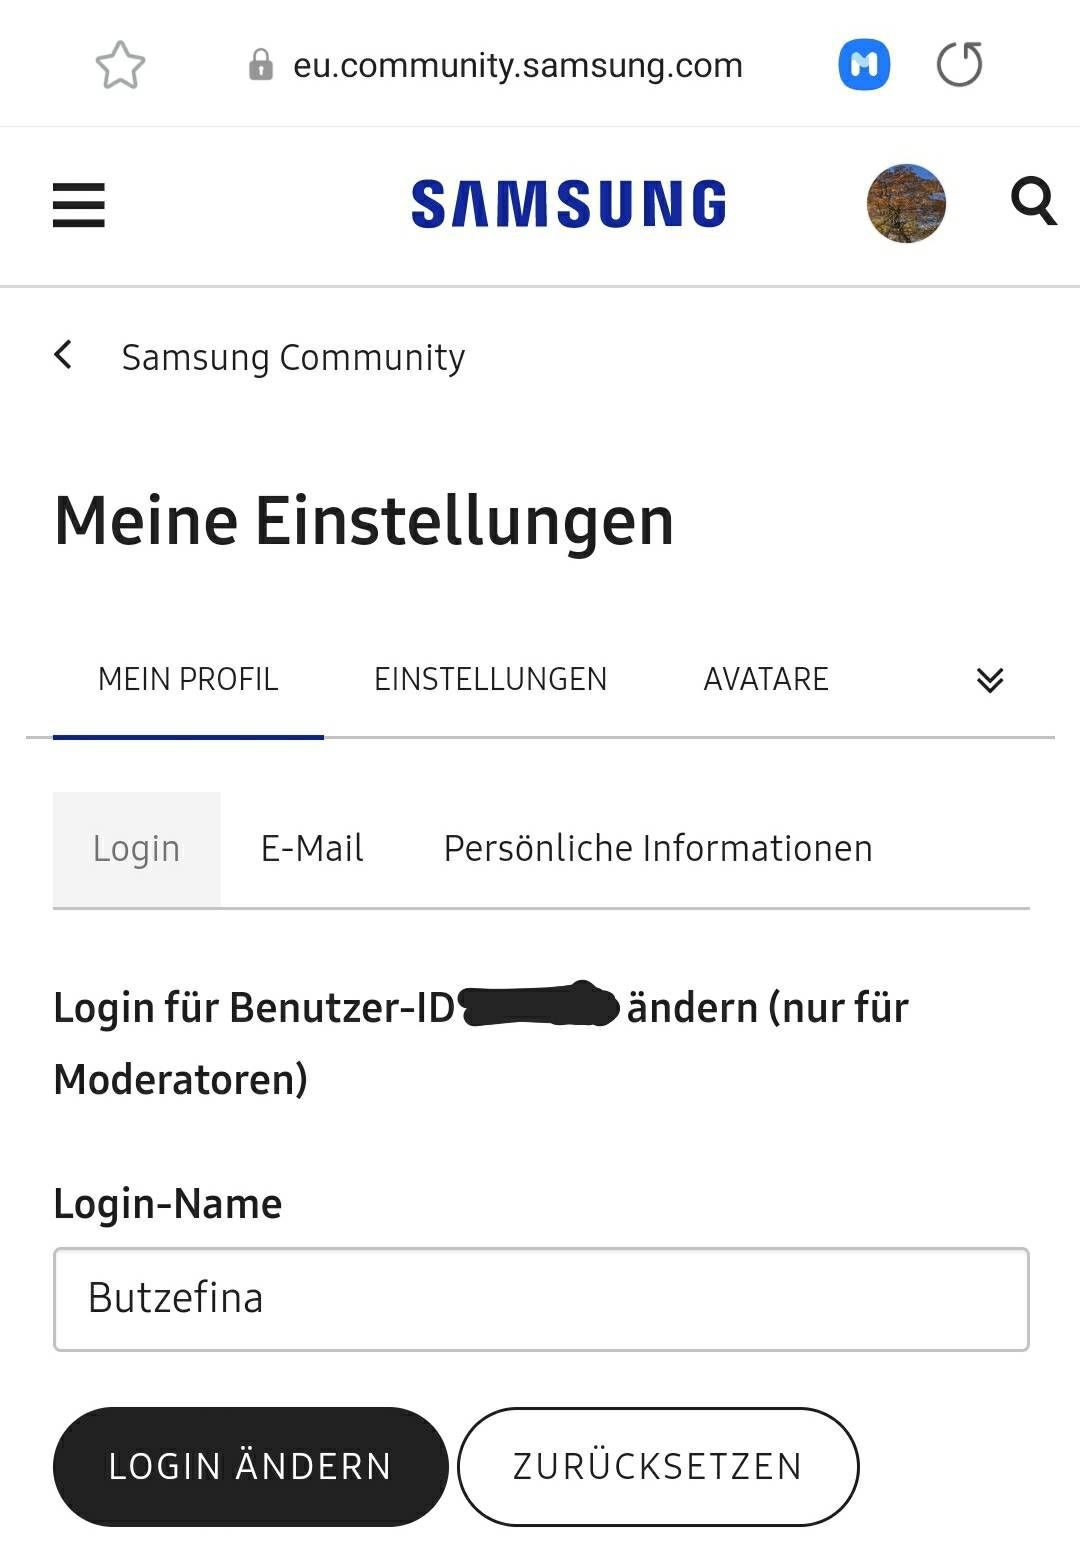Click the LOGIN ÄNDERN button

[250, 1466]
